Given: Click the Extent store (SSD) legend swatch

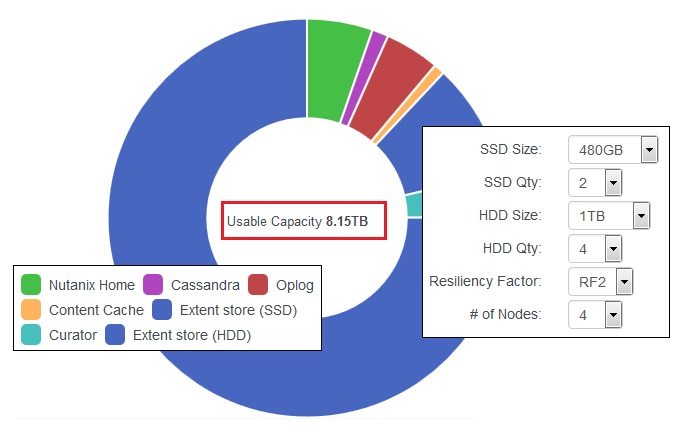Looking at the screenshot, I should point(162,309).
